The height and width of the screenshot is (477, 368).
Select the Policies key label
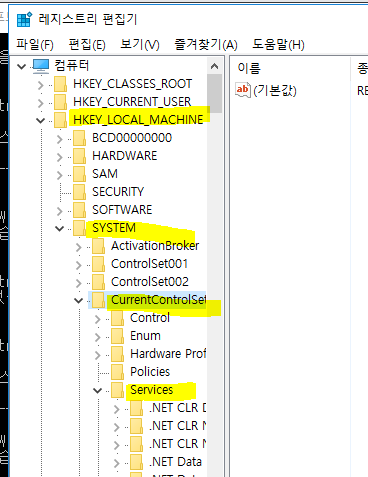tap(150, 372)
